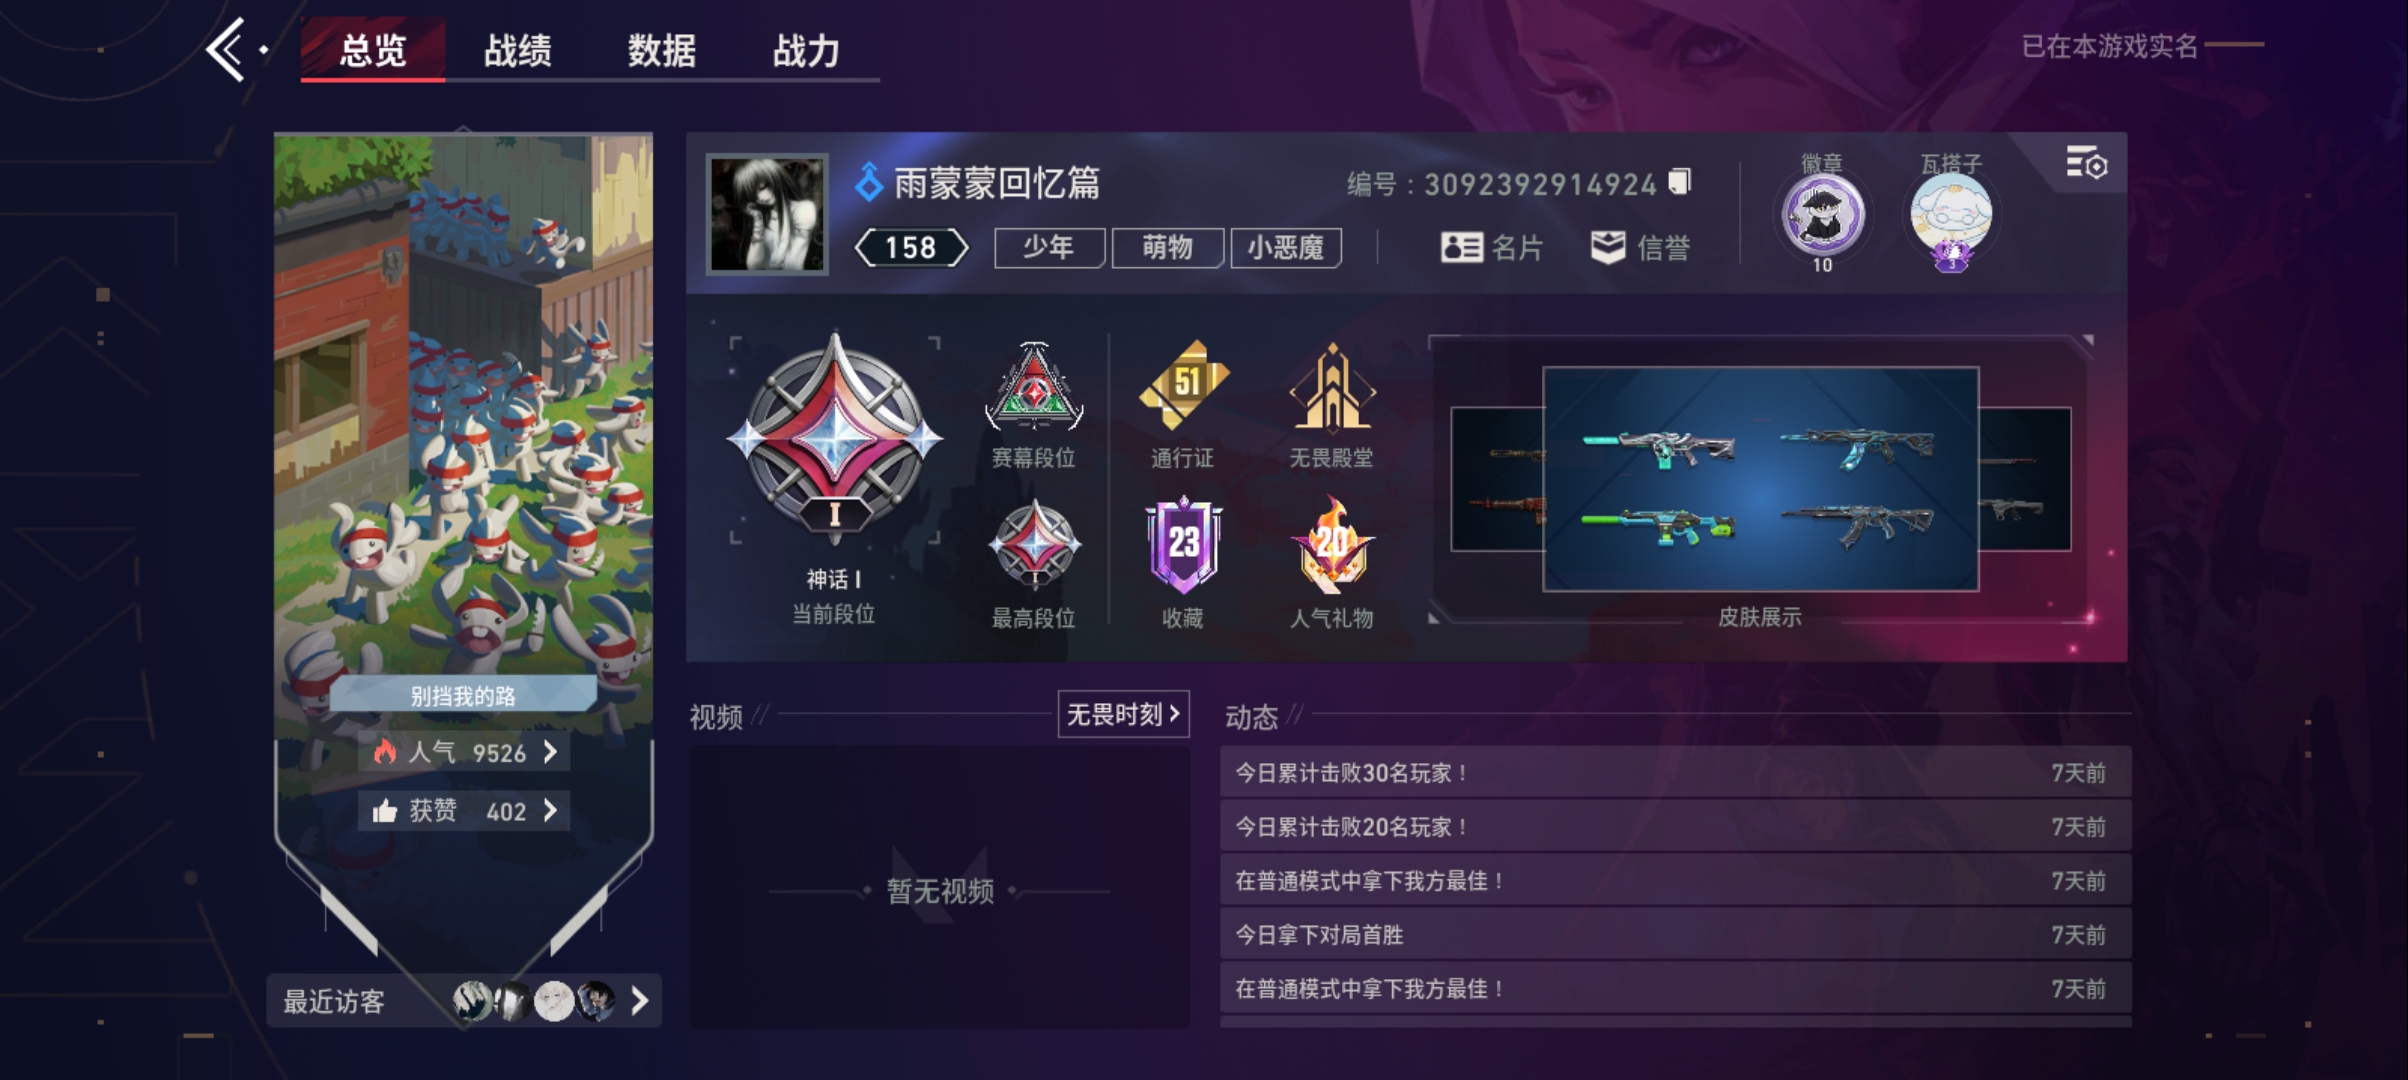This screenshot has height=1080, width=2408.
Task: Go back with the double-chevron arrow
Action: (226, 49)
